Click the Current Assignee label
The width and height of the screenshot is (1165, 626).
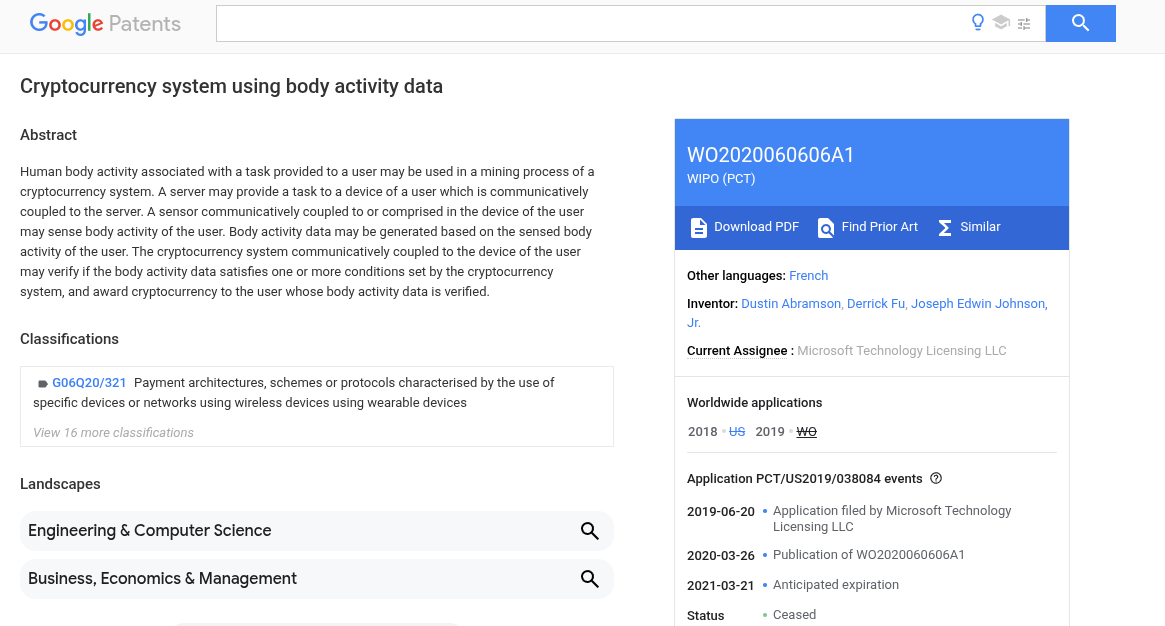737,351
